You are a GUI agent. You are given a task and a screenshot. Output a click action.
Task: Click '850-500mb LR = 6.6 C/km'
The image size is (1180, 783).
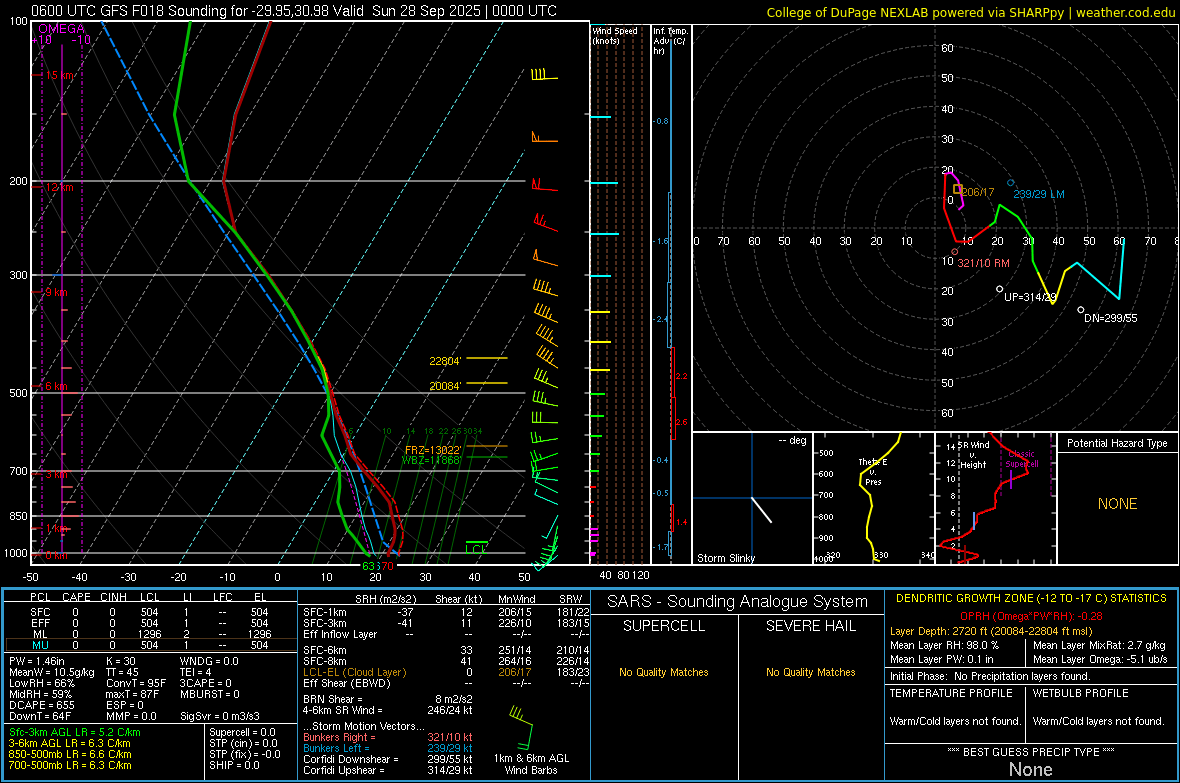pos(70,754)
